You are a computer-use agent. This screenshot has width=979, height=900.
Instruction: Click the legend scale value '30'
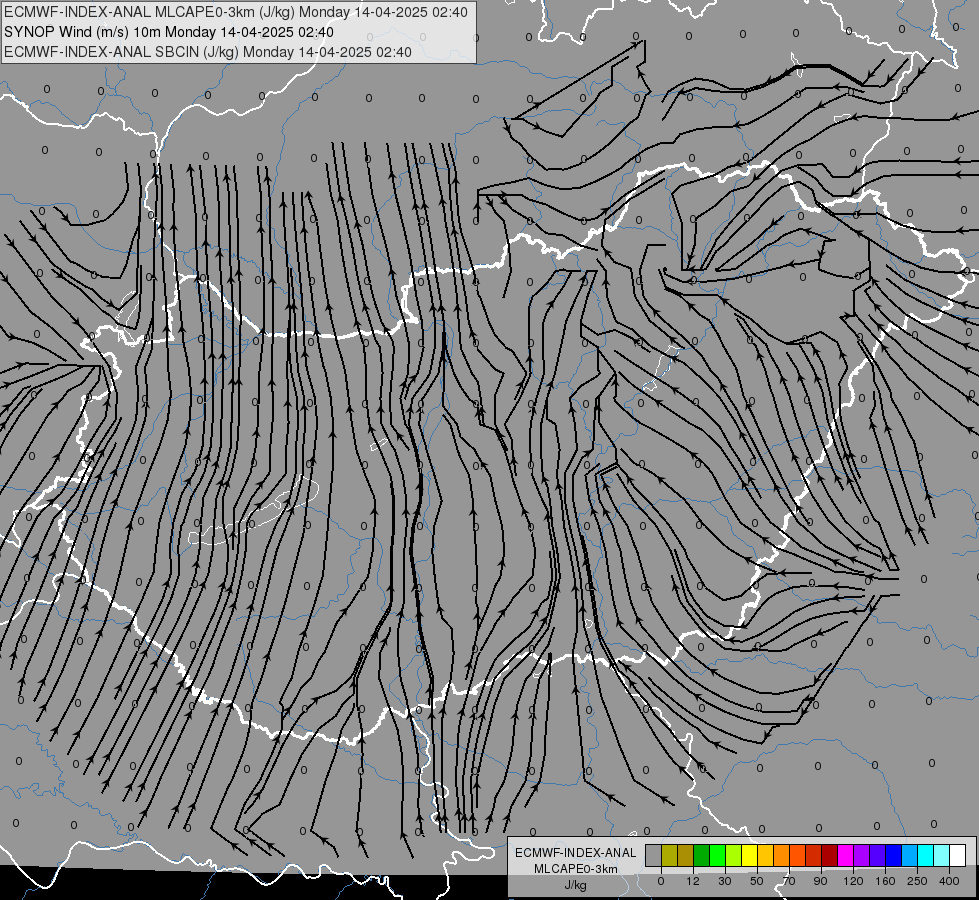pos(725,881)
